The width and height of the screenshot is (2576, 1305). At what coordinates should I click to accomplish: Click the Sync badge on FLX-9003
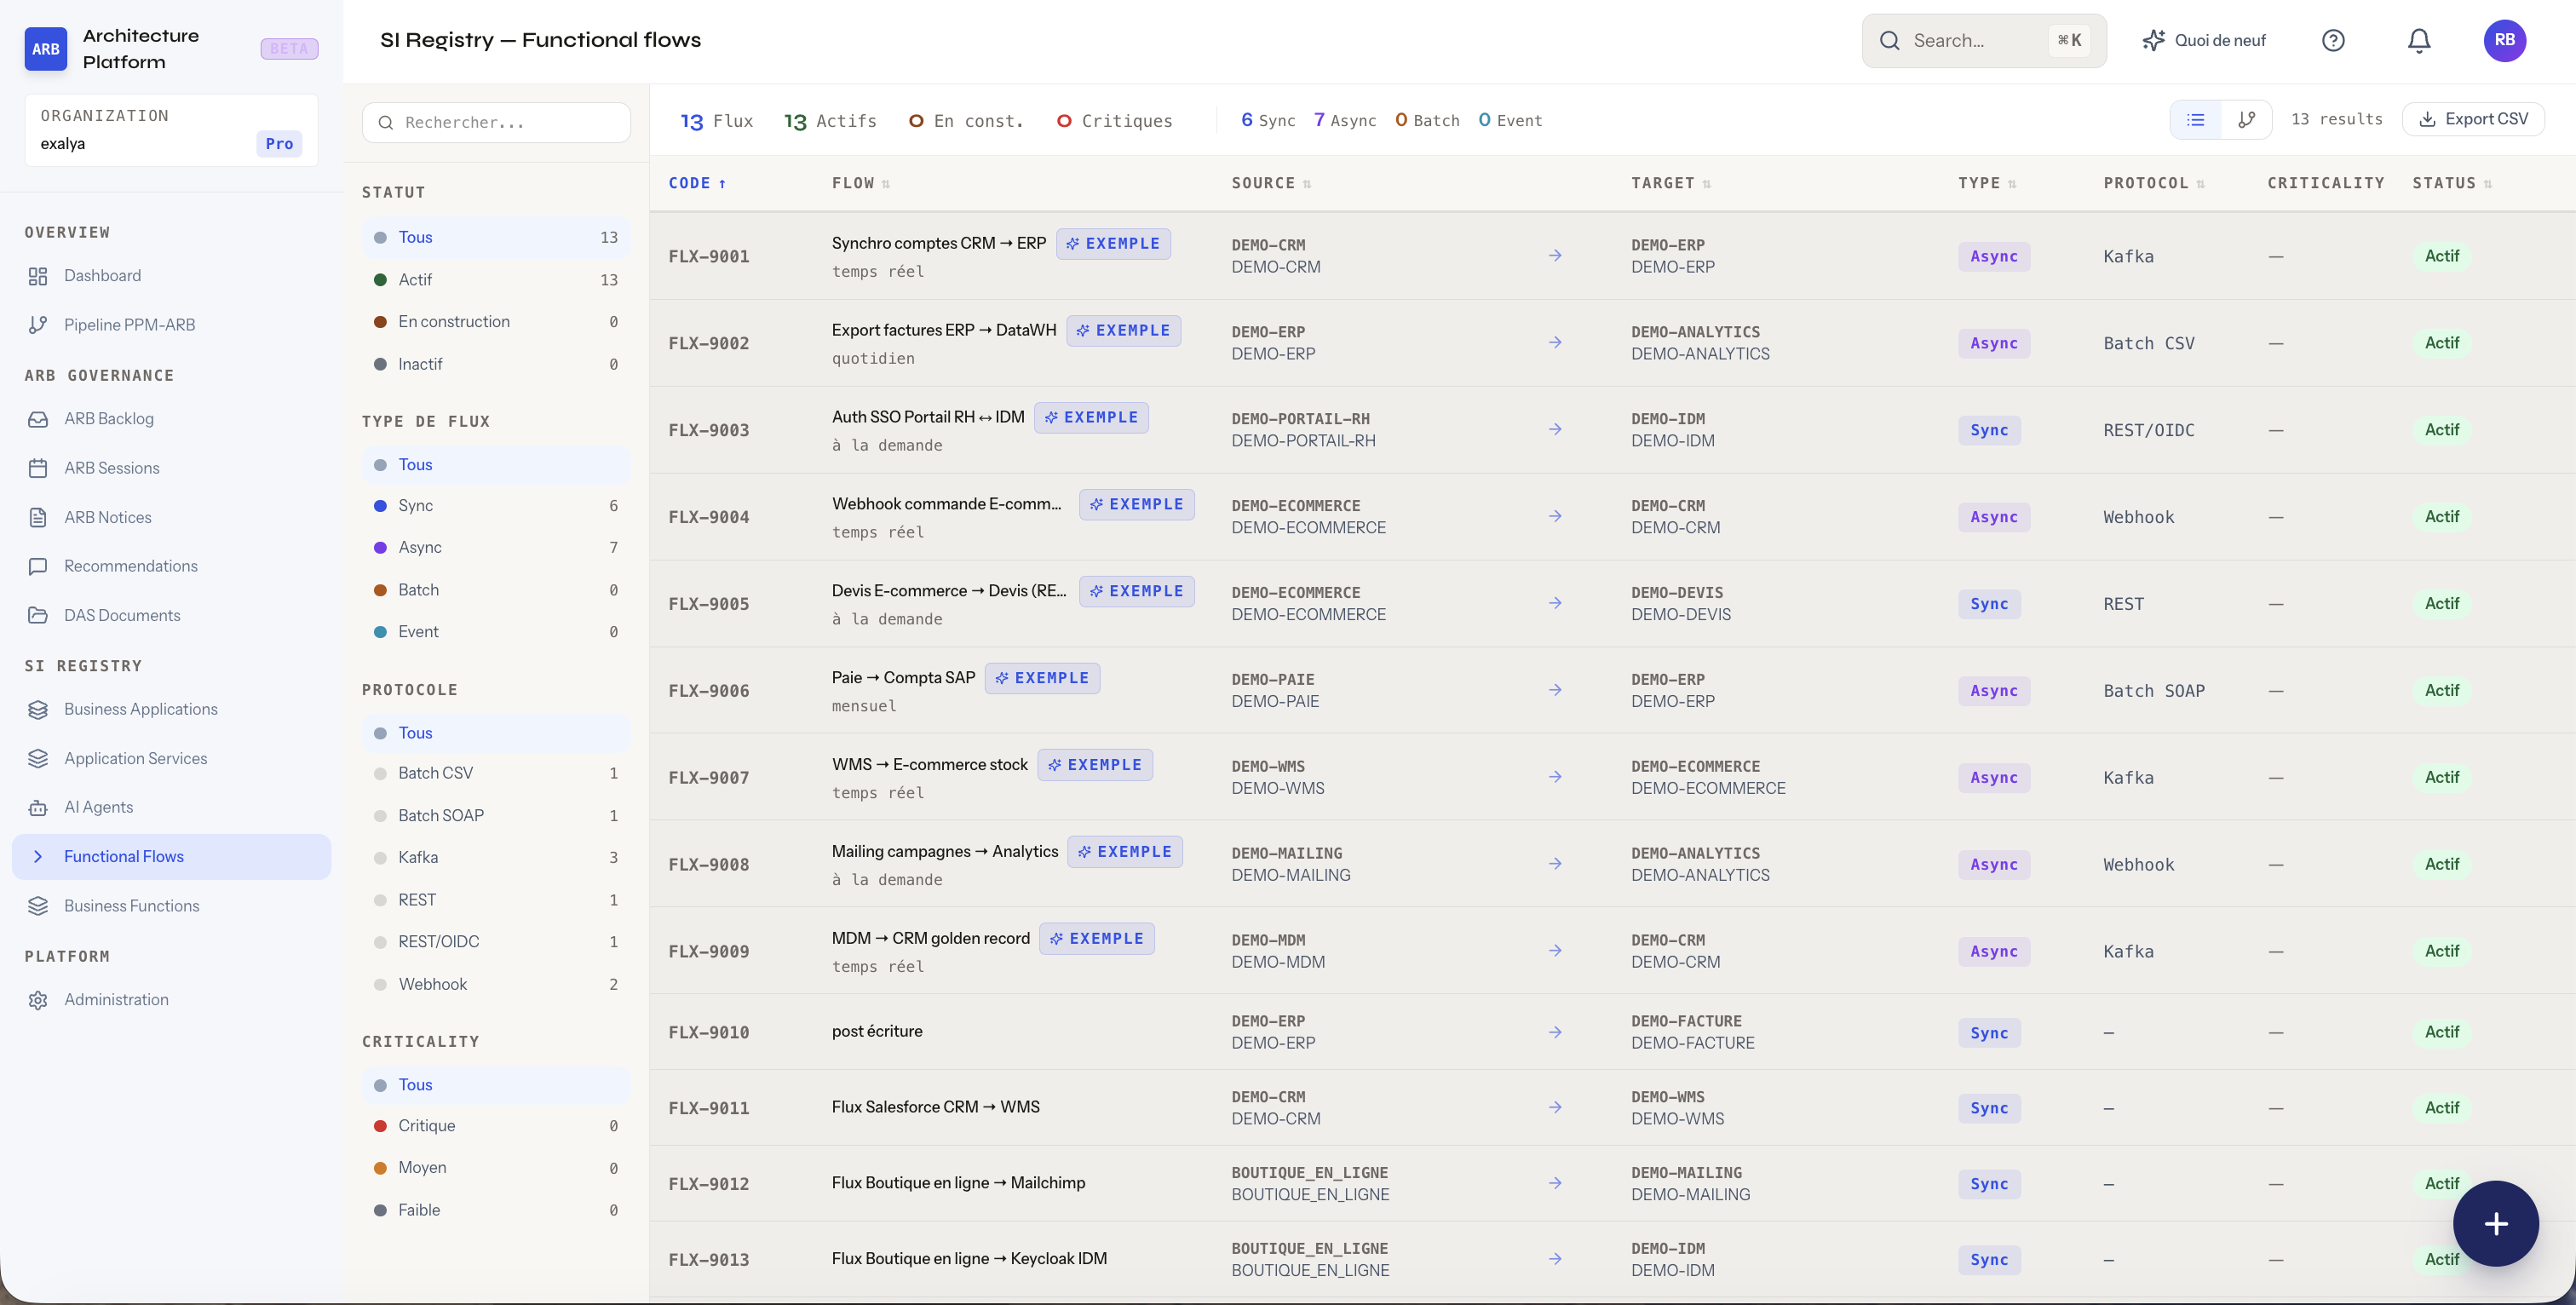1989,430
